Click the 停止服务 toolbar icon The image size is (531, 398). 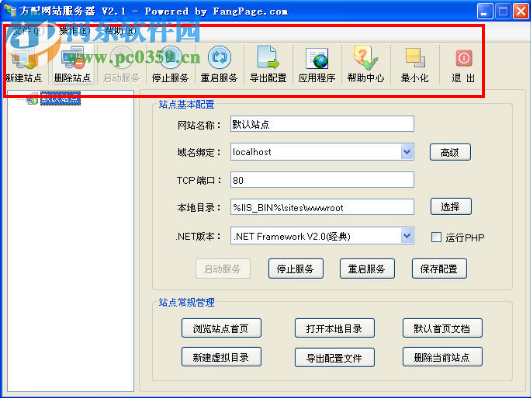[170, 64]
